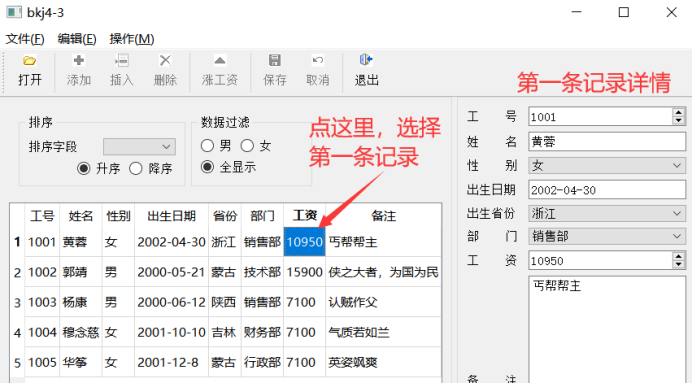This screenshot has width=693, height=384.
Task: Click the cell 财务部
Action: (x=262, y=332)
